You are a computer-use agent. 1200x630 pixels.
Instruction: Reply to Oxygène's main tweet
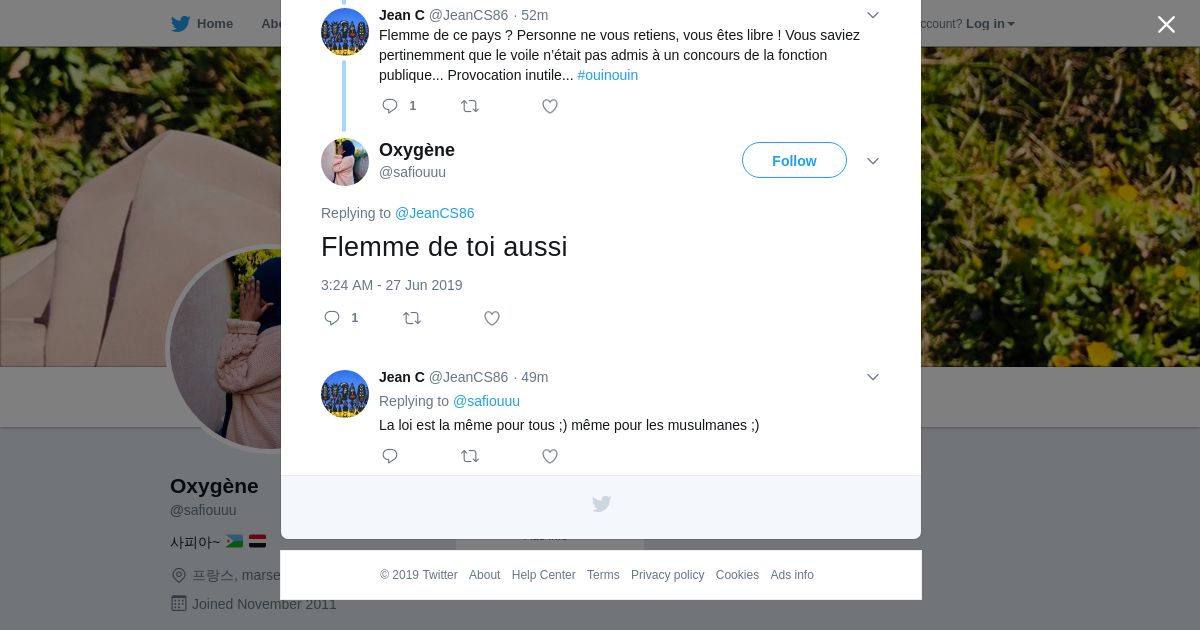tap(333, 318)
